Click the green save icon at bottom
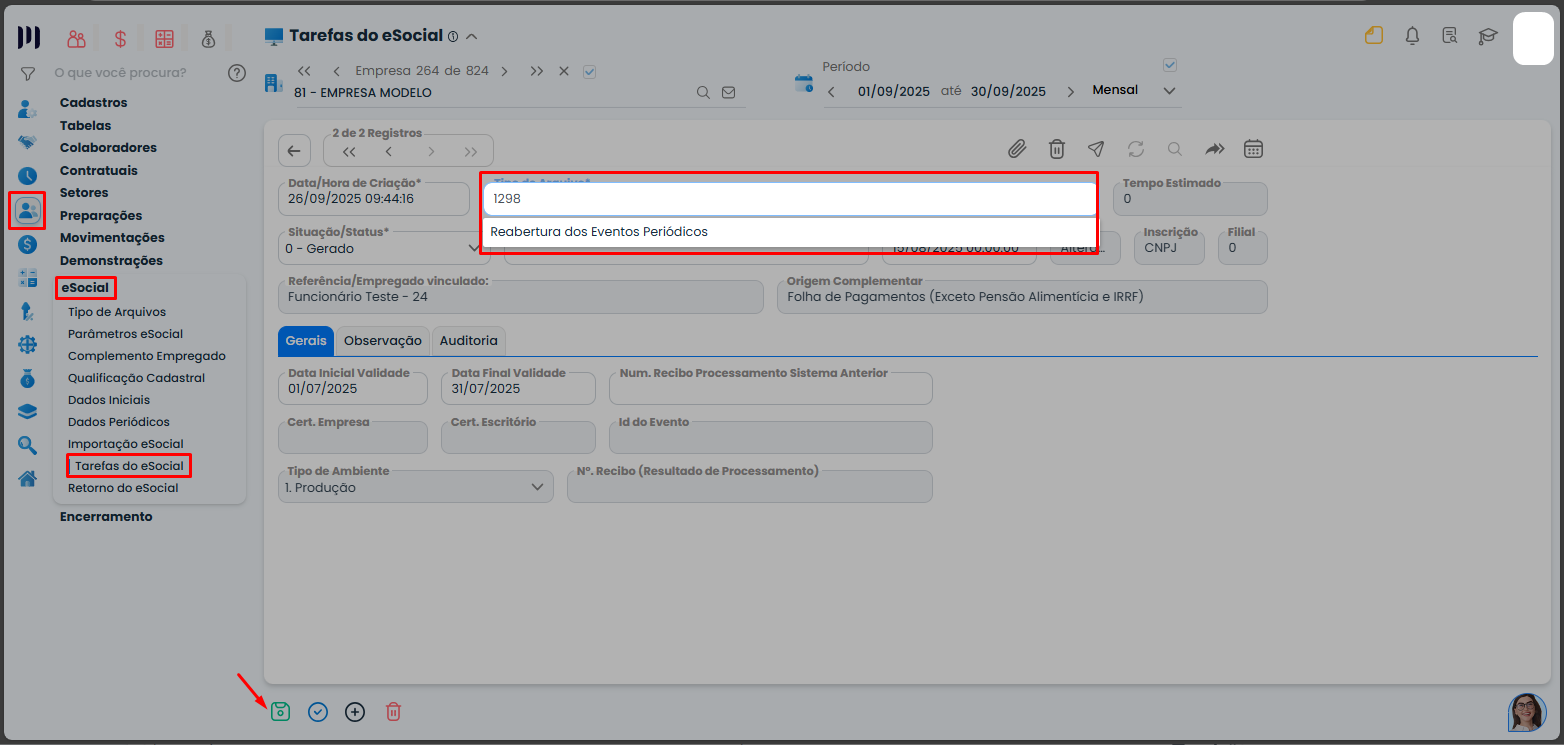This screenshot has height=745, width=1564. (281, 712)
